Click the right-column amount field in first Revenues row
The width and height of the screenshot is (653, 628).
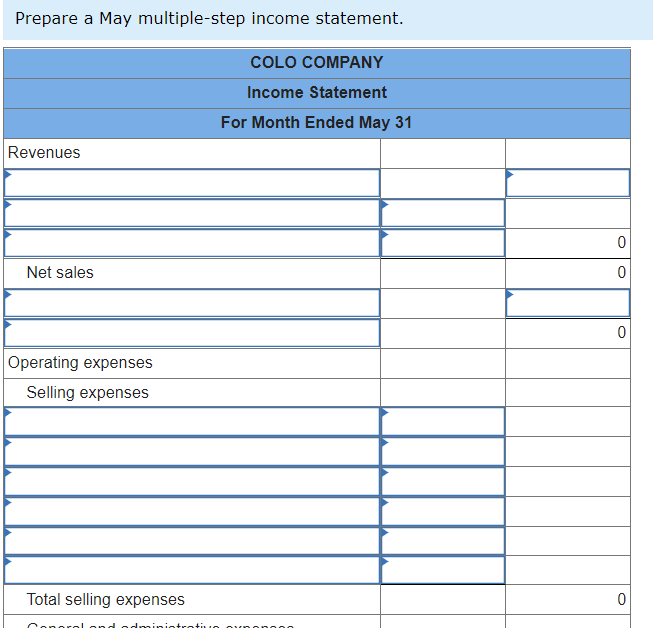point(568,183)
